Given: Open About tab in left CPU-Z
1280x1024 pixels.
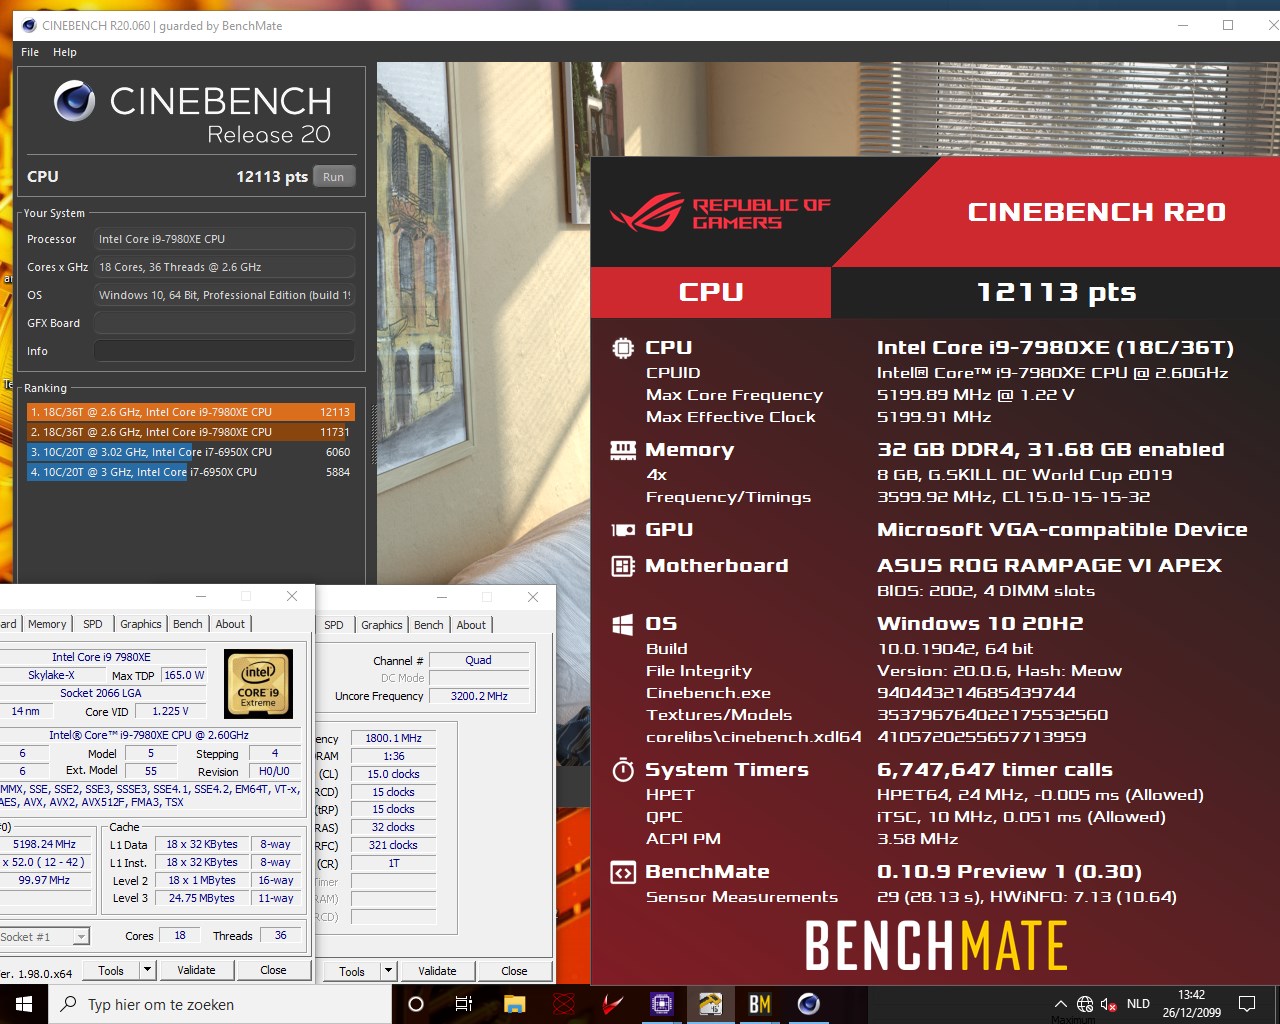Looking at the screenshot, I should [230, 624].
